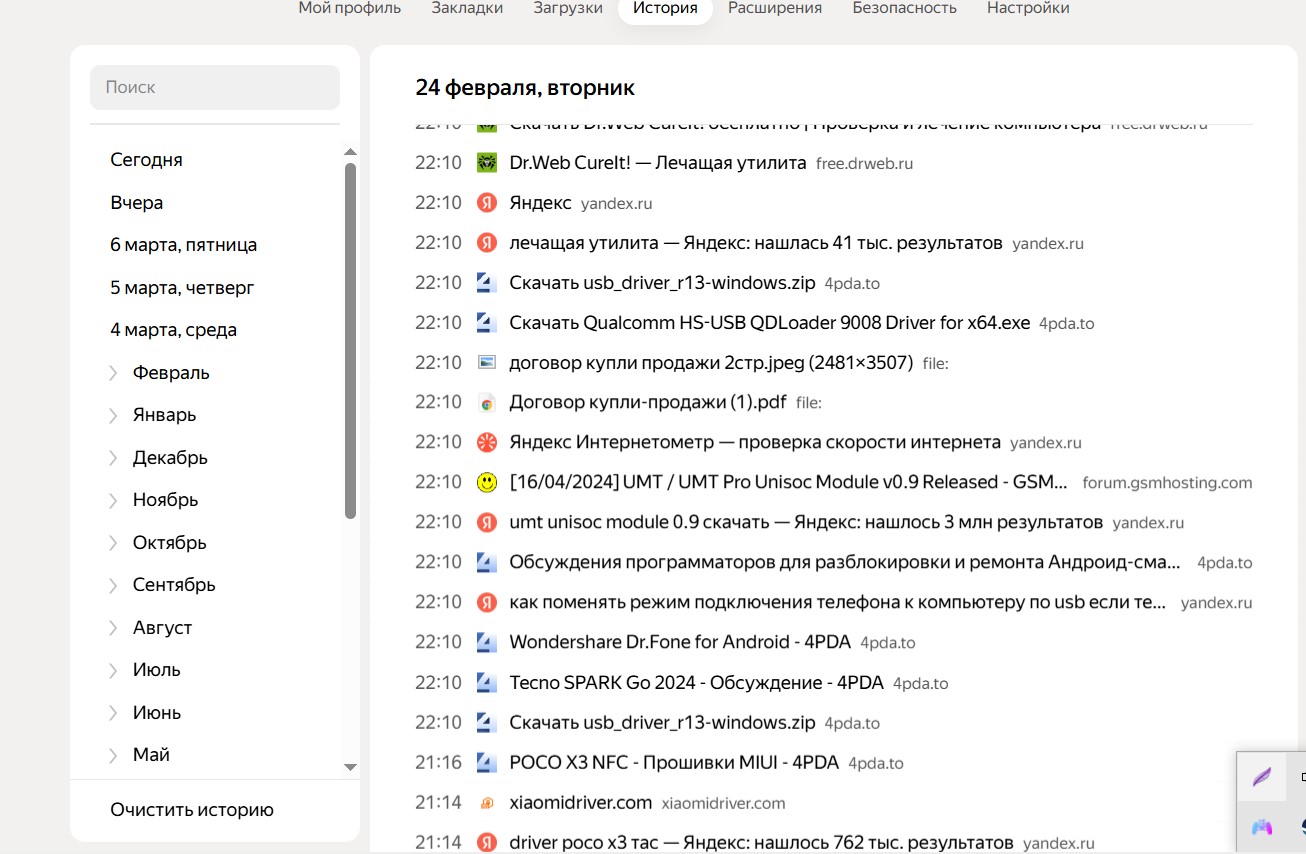
Task: Click the xiaomidriver.com site icon
Action: [x=487, y=802]
